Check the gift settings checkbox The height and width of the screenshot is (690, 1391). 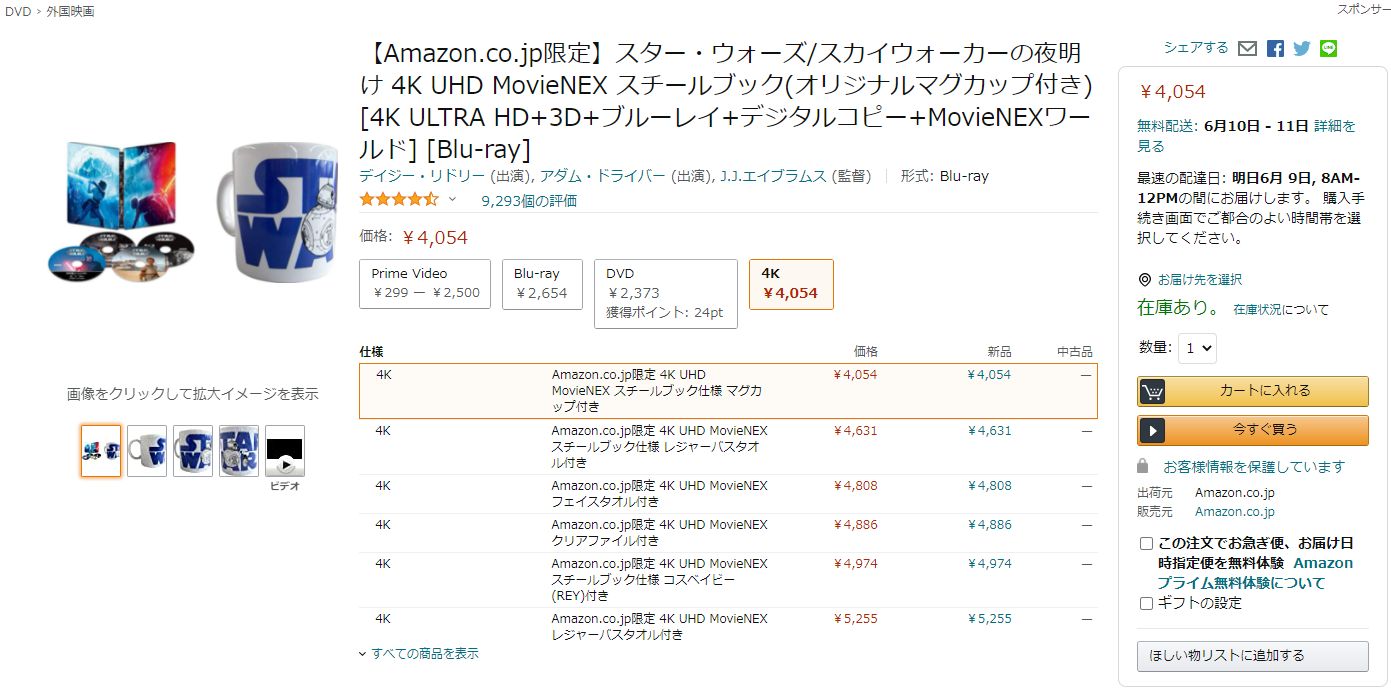[x=1146, y=603]
